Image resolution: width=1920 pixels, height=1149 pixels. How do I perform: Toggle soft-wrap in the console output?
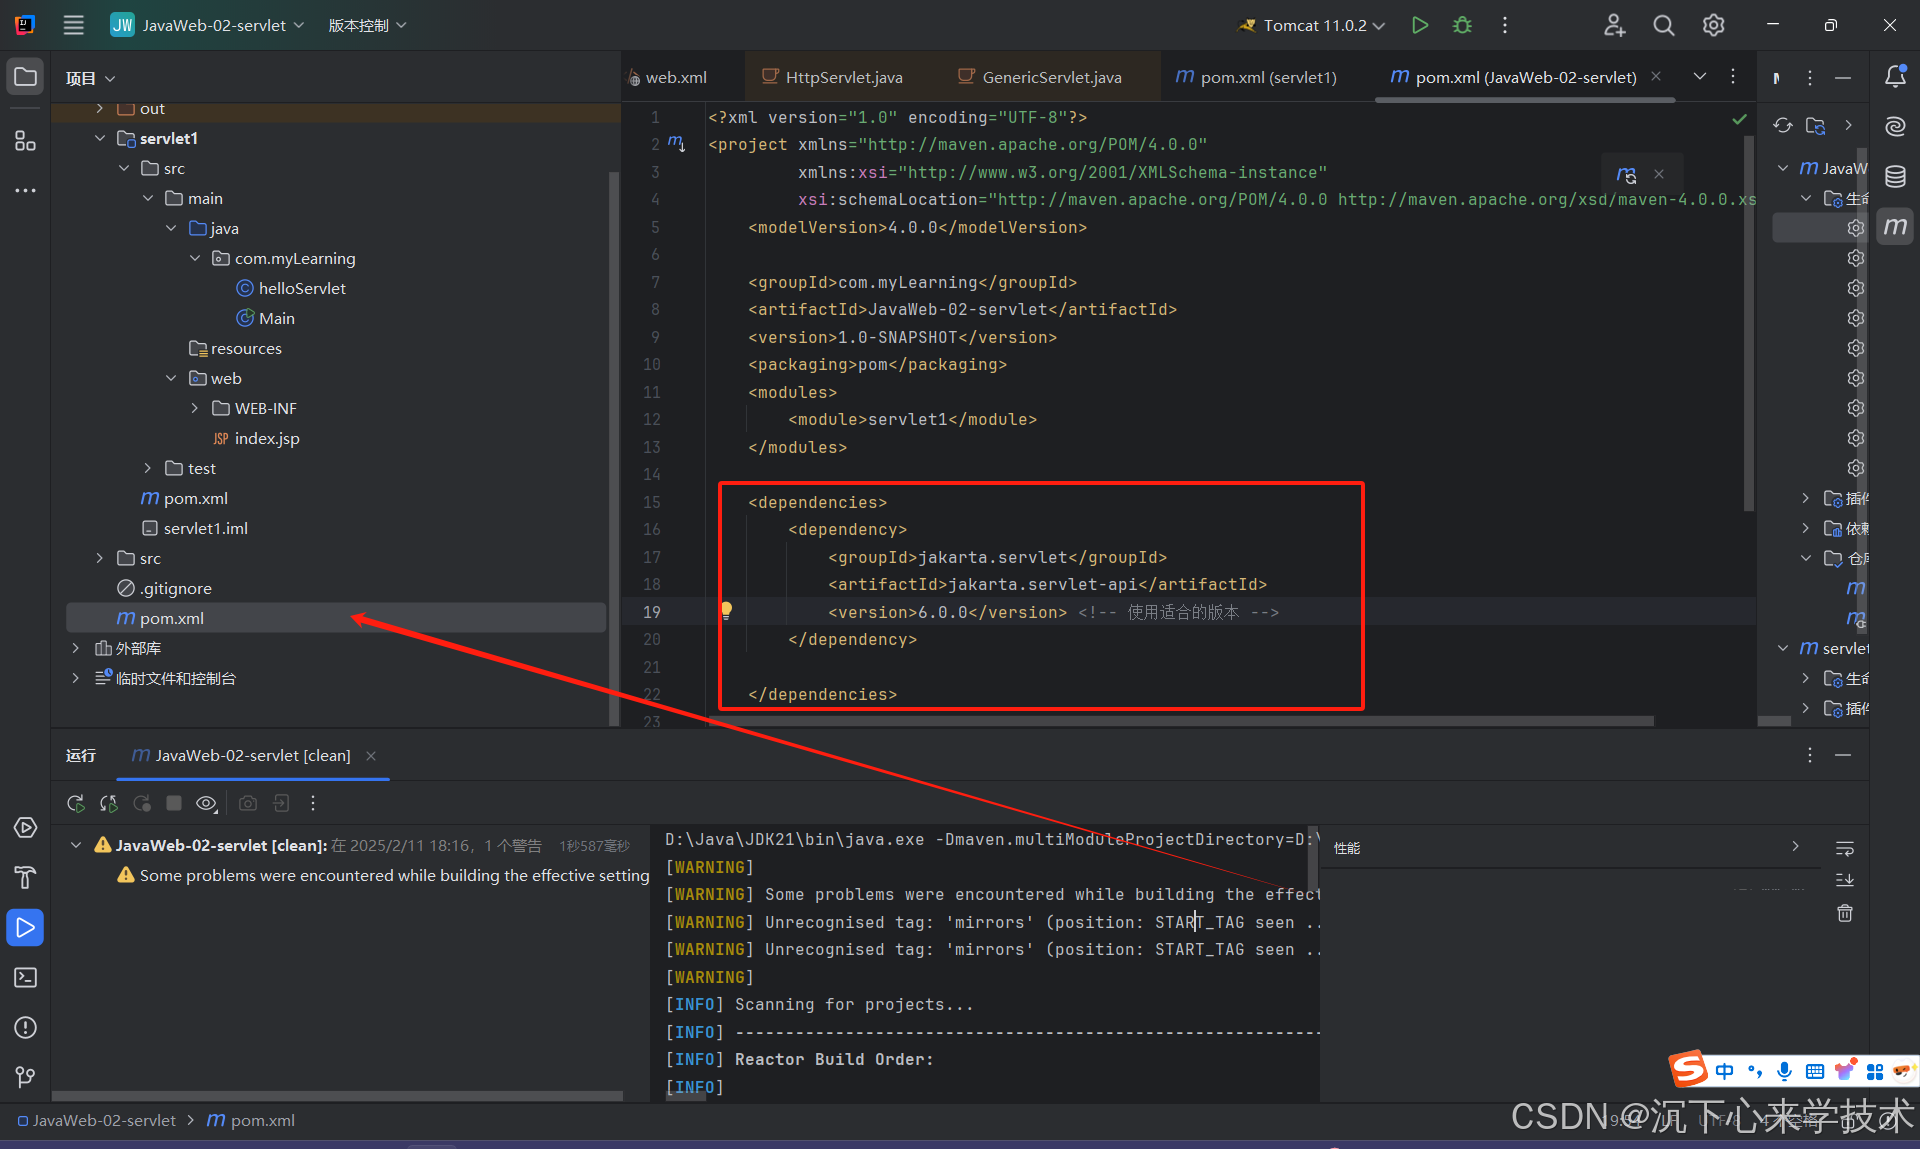(1845, 848)
